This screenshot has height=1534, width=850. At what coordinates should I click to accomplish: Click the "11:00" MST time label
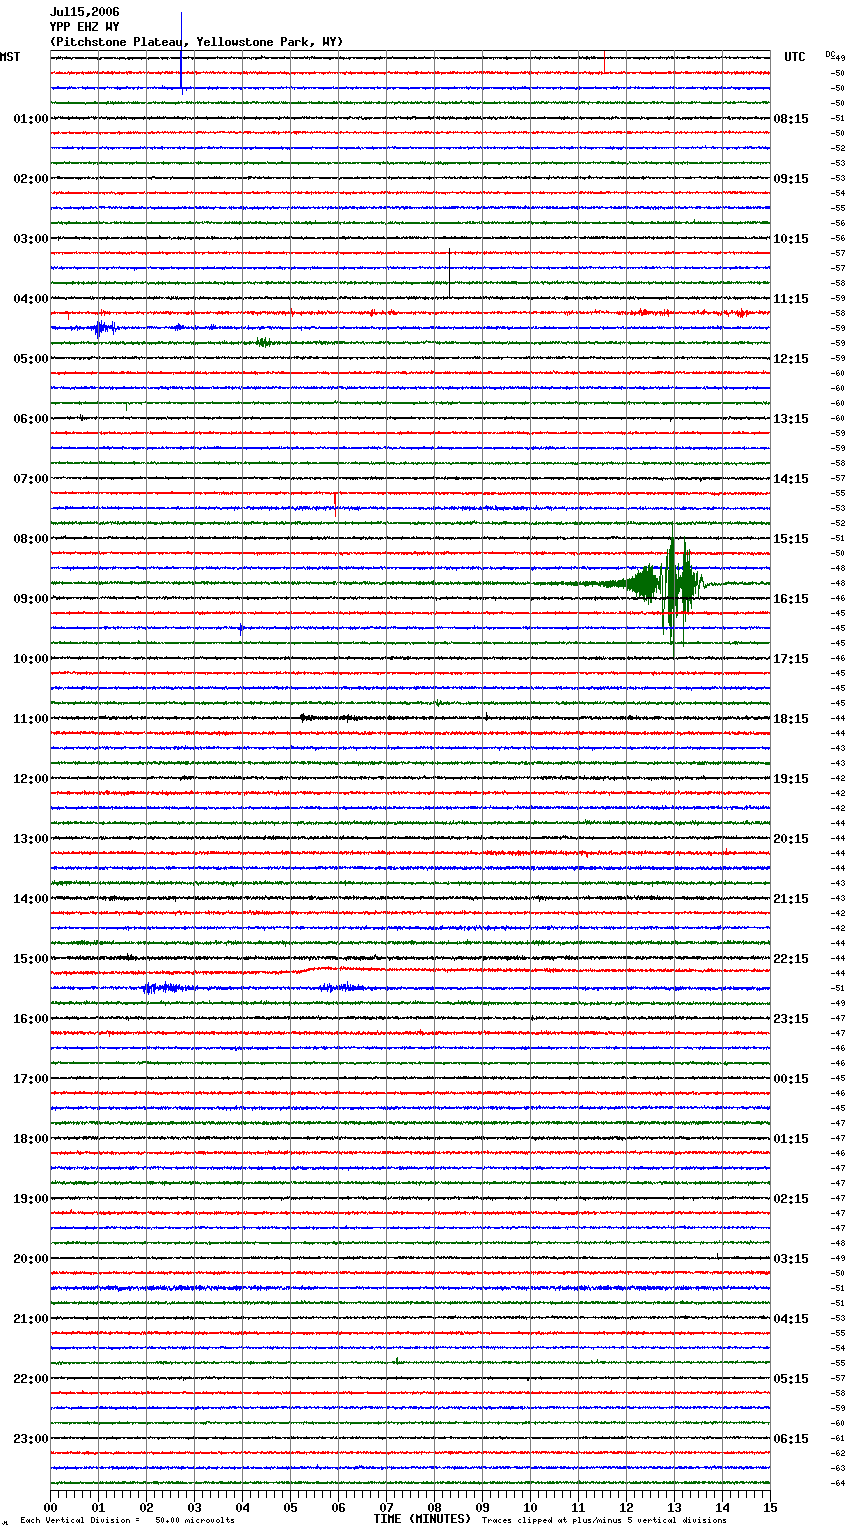tap(31, 719)
